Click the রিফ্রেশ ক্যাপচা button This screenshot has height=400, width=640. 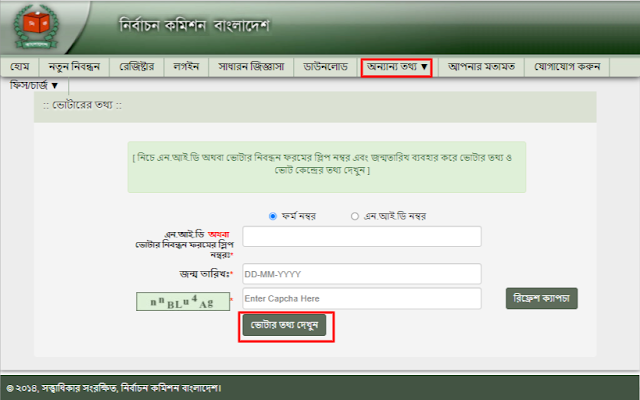coord(542,298)
